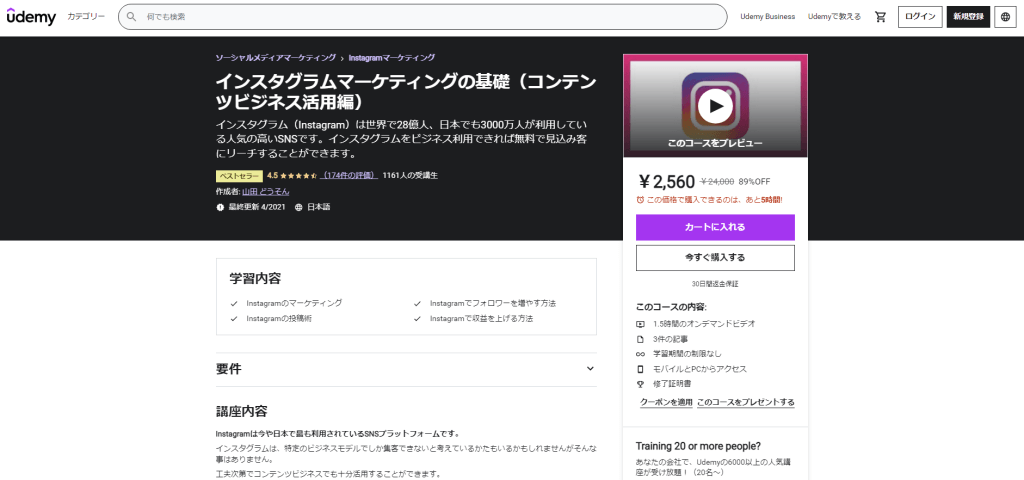This screenshot has height=480, width=1024.
Task: Click checkmark beside 収益を上げる方法
Action: tap(417, 319)
